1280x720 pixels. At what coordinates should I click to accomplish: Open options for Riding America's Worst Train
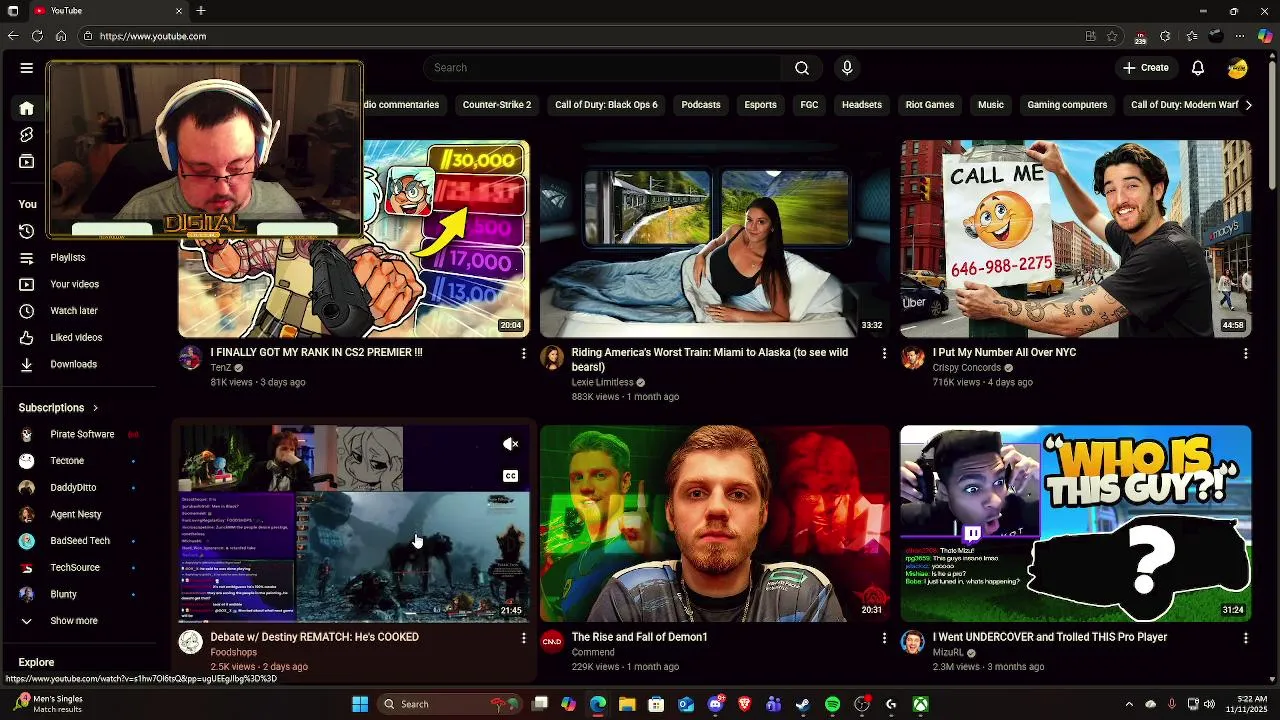coord(884,353)
